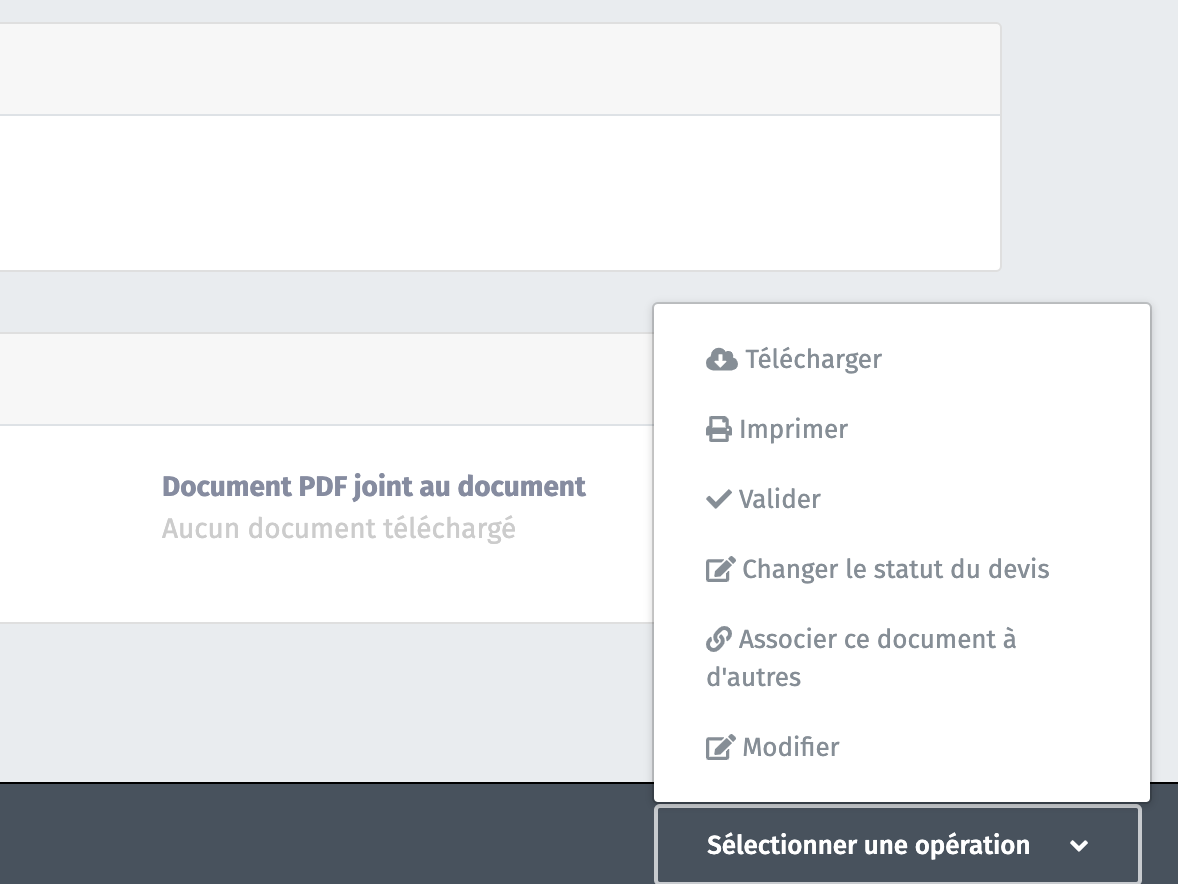The width and height of the screenshot is (1178, 884).
Task: Pick Modifier from the operations list
Action: (x=789, y=747)
